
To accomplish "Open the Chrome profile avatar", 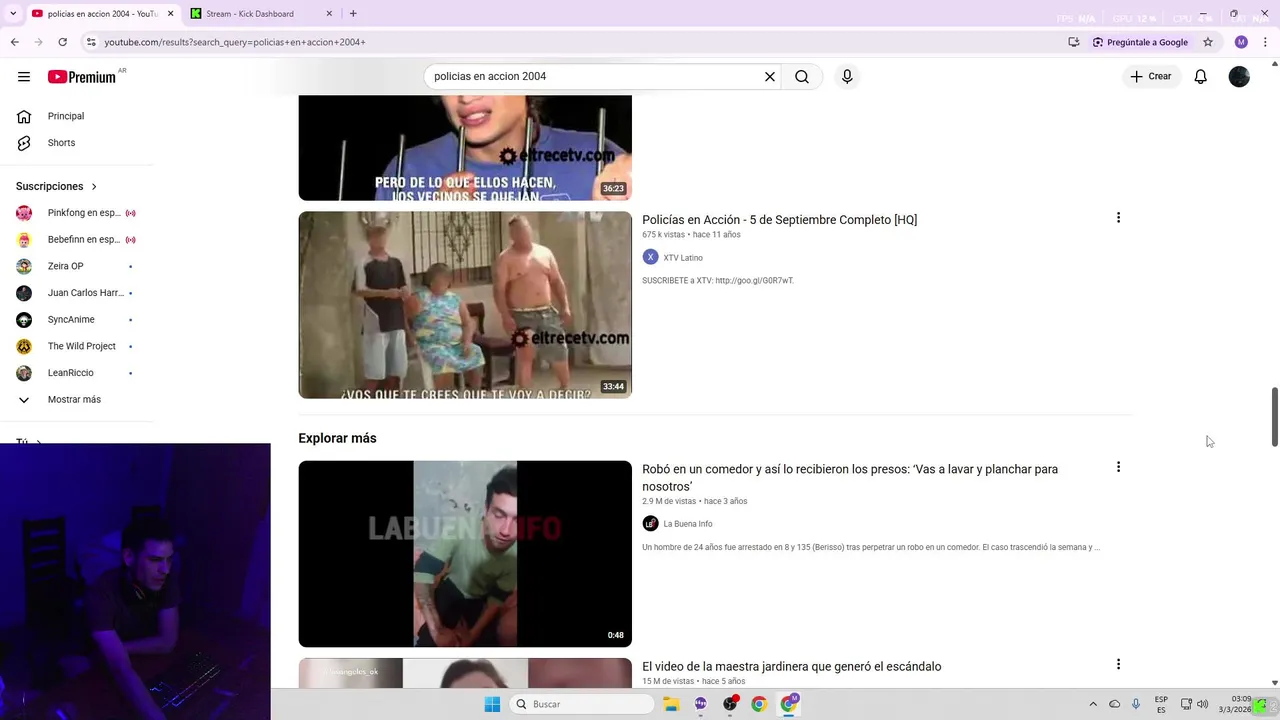I will click(x=1241, y=42).
